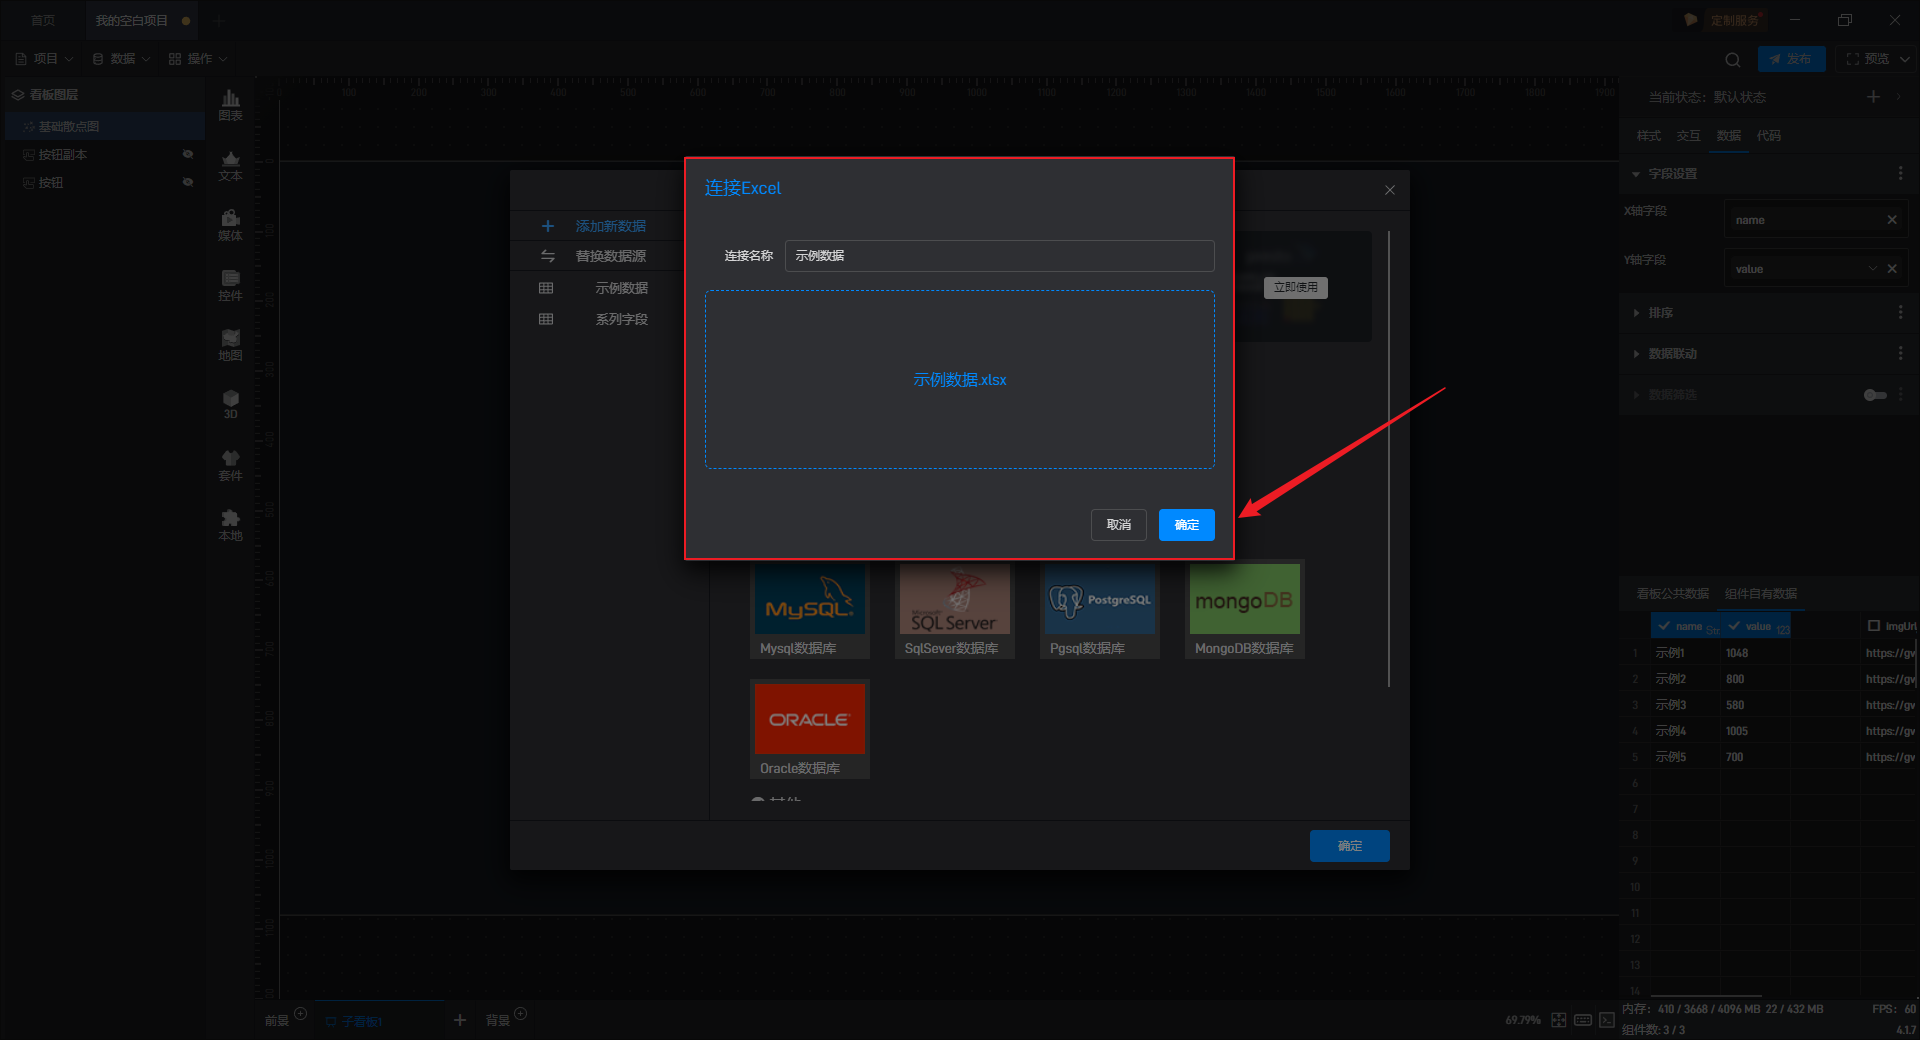Clear the Y轴字段 value field

[x=1892, y=269]
